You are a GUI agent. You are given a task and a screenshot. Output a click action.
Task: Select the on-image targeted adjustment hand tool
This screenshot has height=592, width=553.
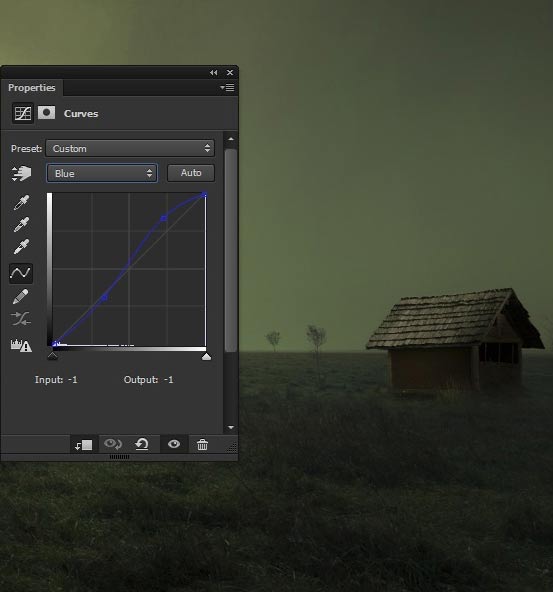point(22,173)
